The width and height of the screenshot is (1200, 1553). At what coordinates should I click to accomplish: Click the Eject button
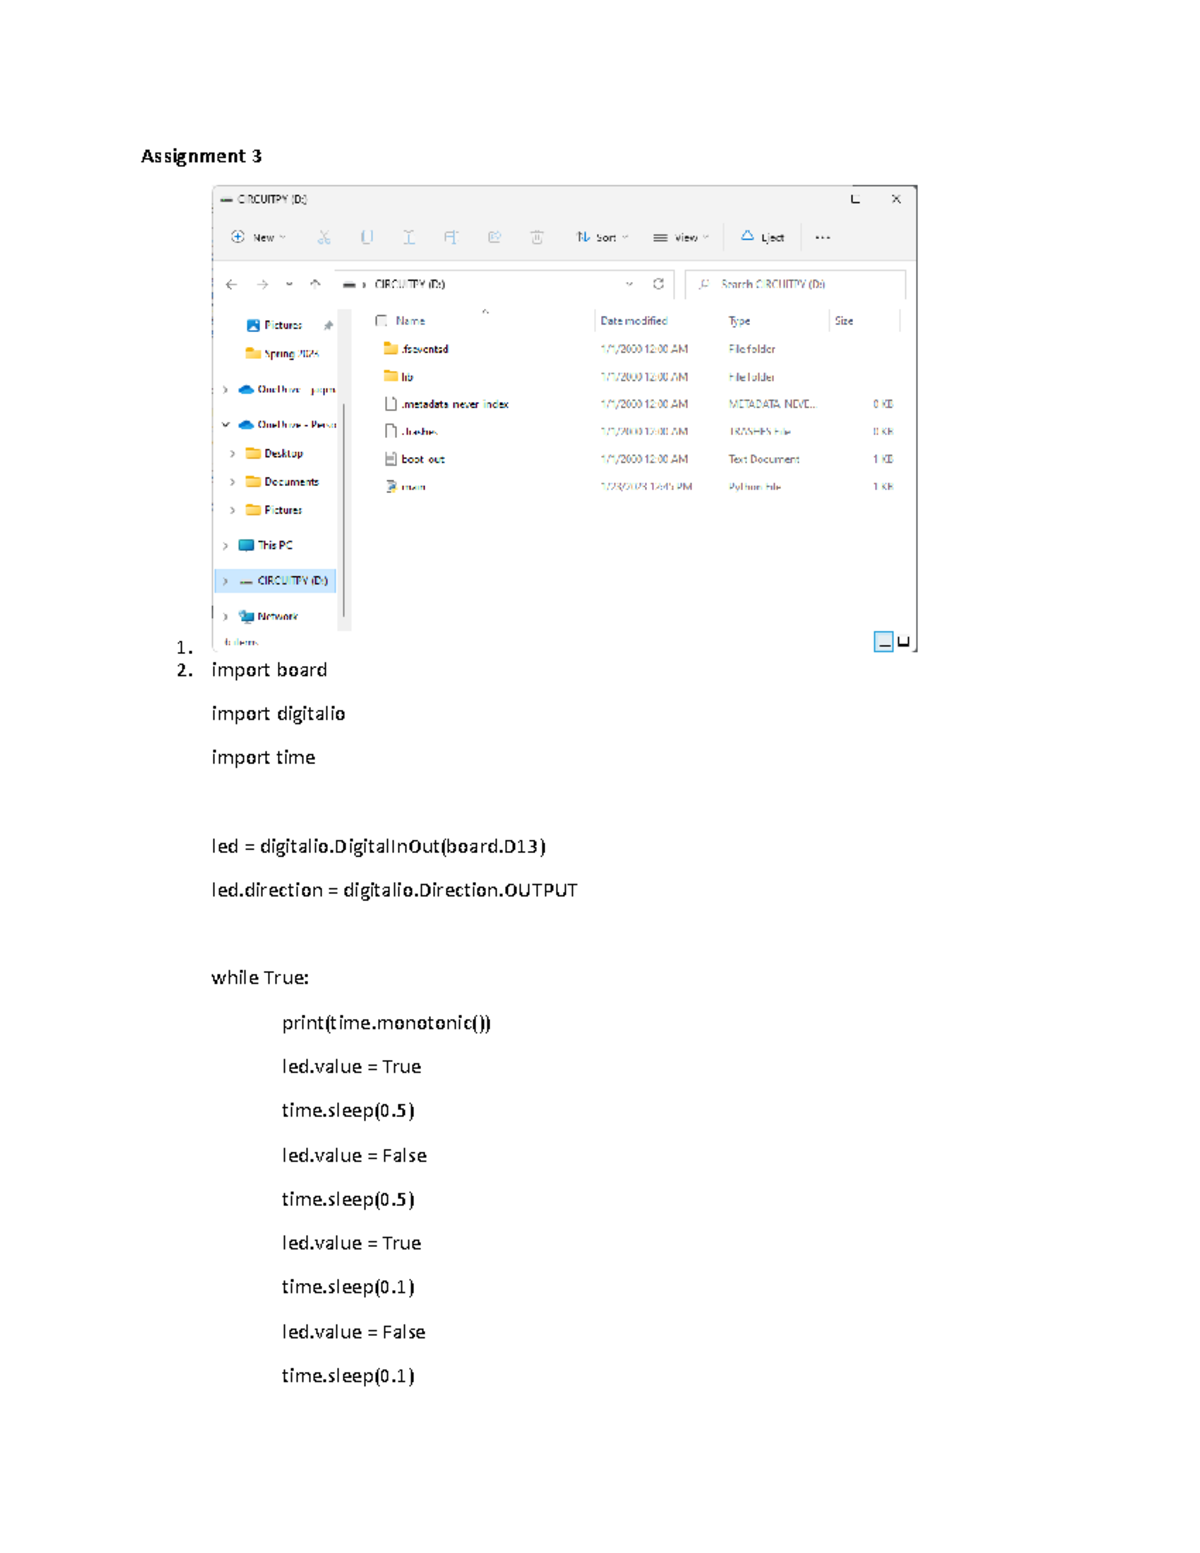pyautogui.click(x=762, y=238)
